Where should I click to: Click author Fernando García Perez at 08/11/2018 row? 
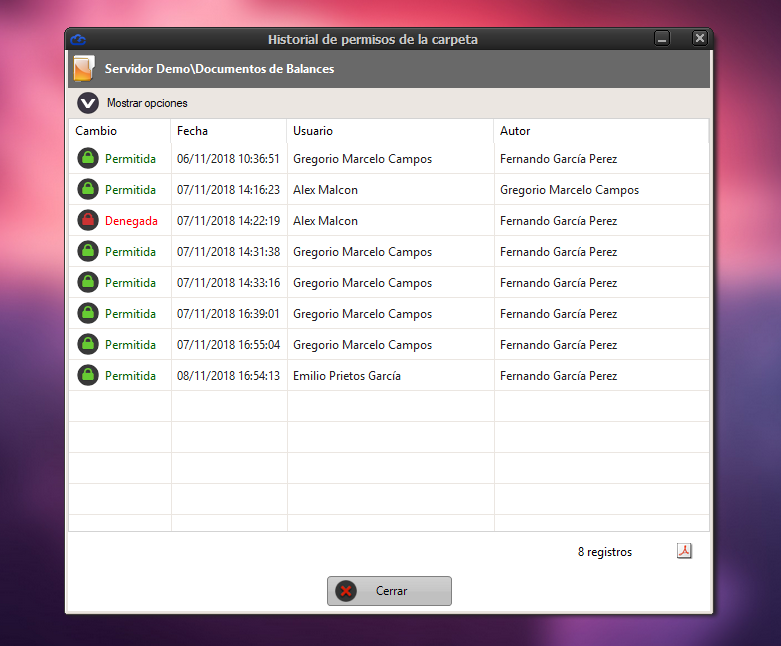[x=558, y=376]
